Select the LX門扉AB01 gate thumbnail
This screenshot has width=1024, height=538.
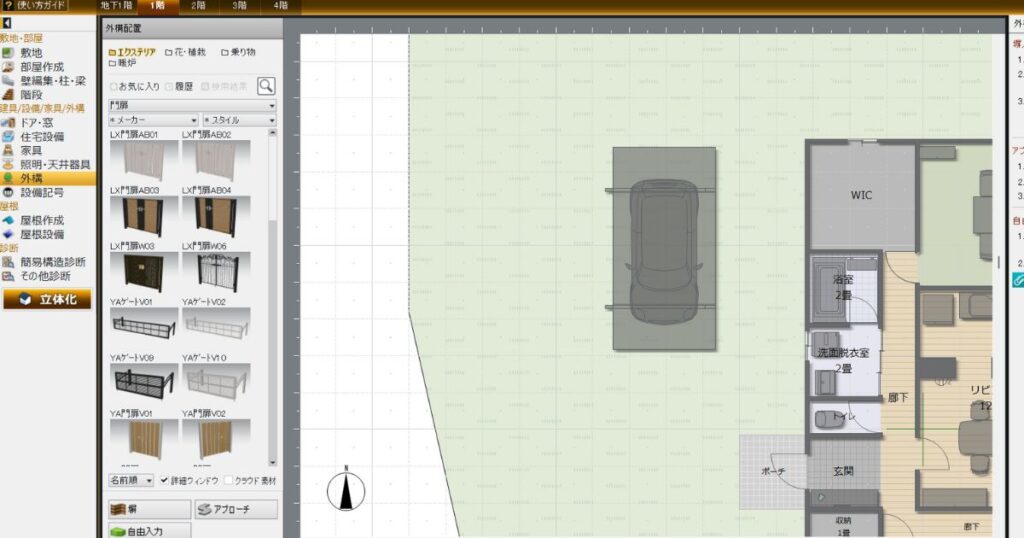(x=144, y=161)
